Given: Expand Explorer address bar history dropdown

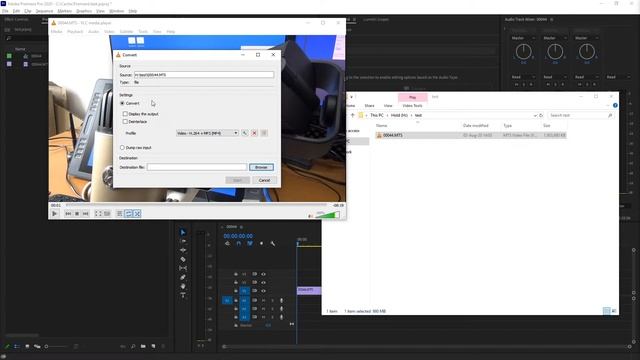Looking at the screenshot, I should 535,116.
